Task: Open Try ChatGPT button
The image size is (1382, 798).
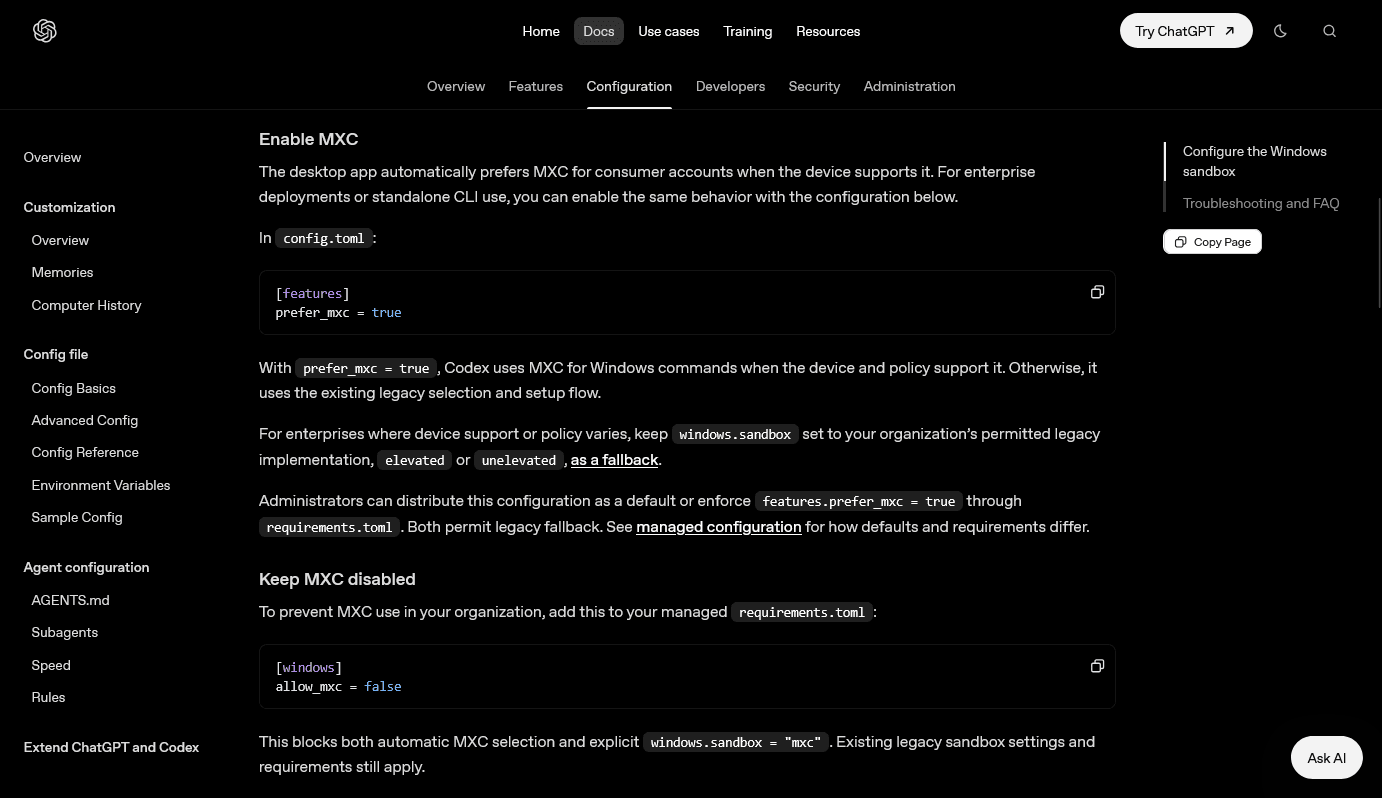Action: tap(1186, 31)
